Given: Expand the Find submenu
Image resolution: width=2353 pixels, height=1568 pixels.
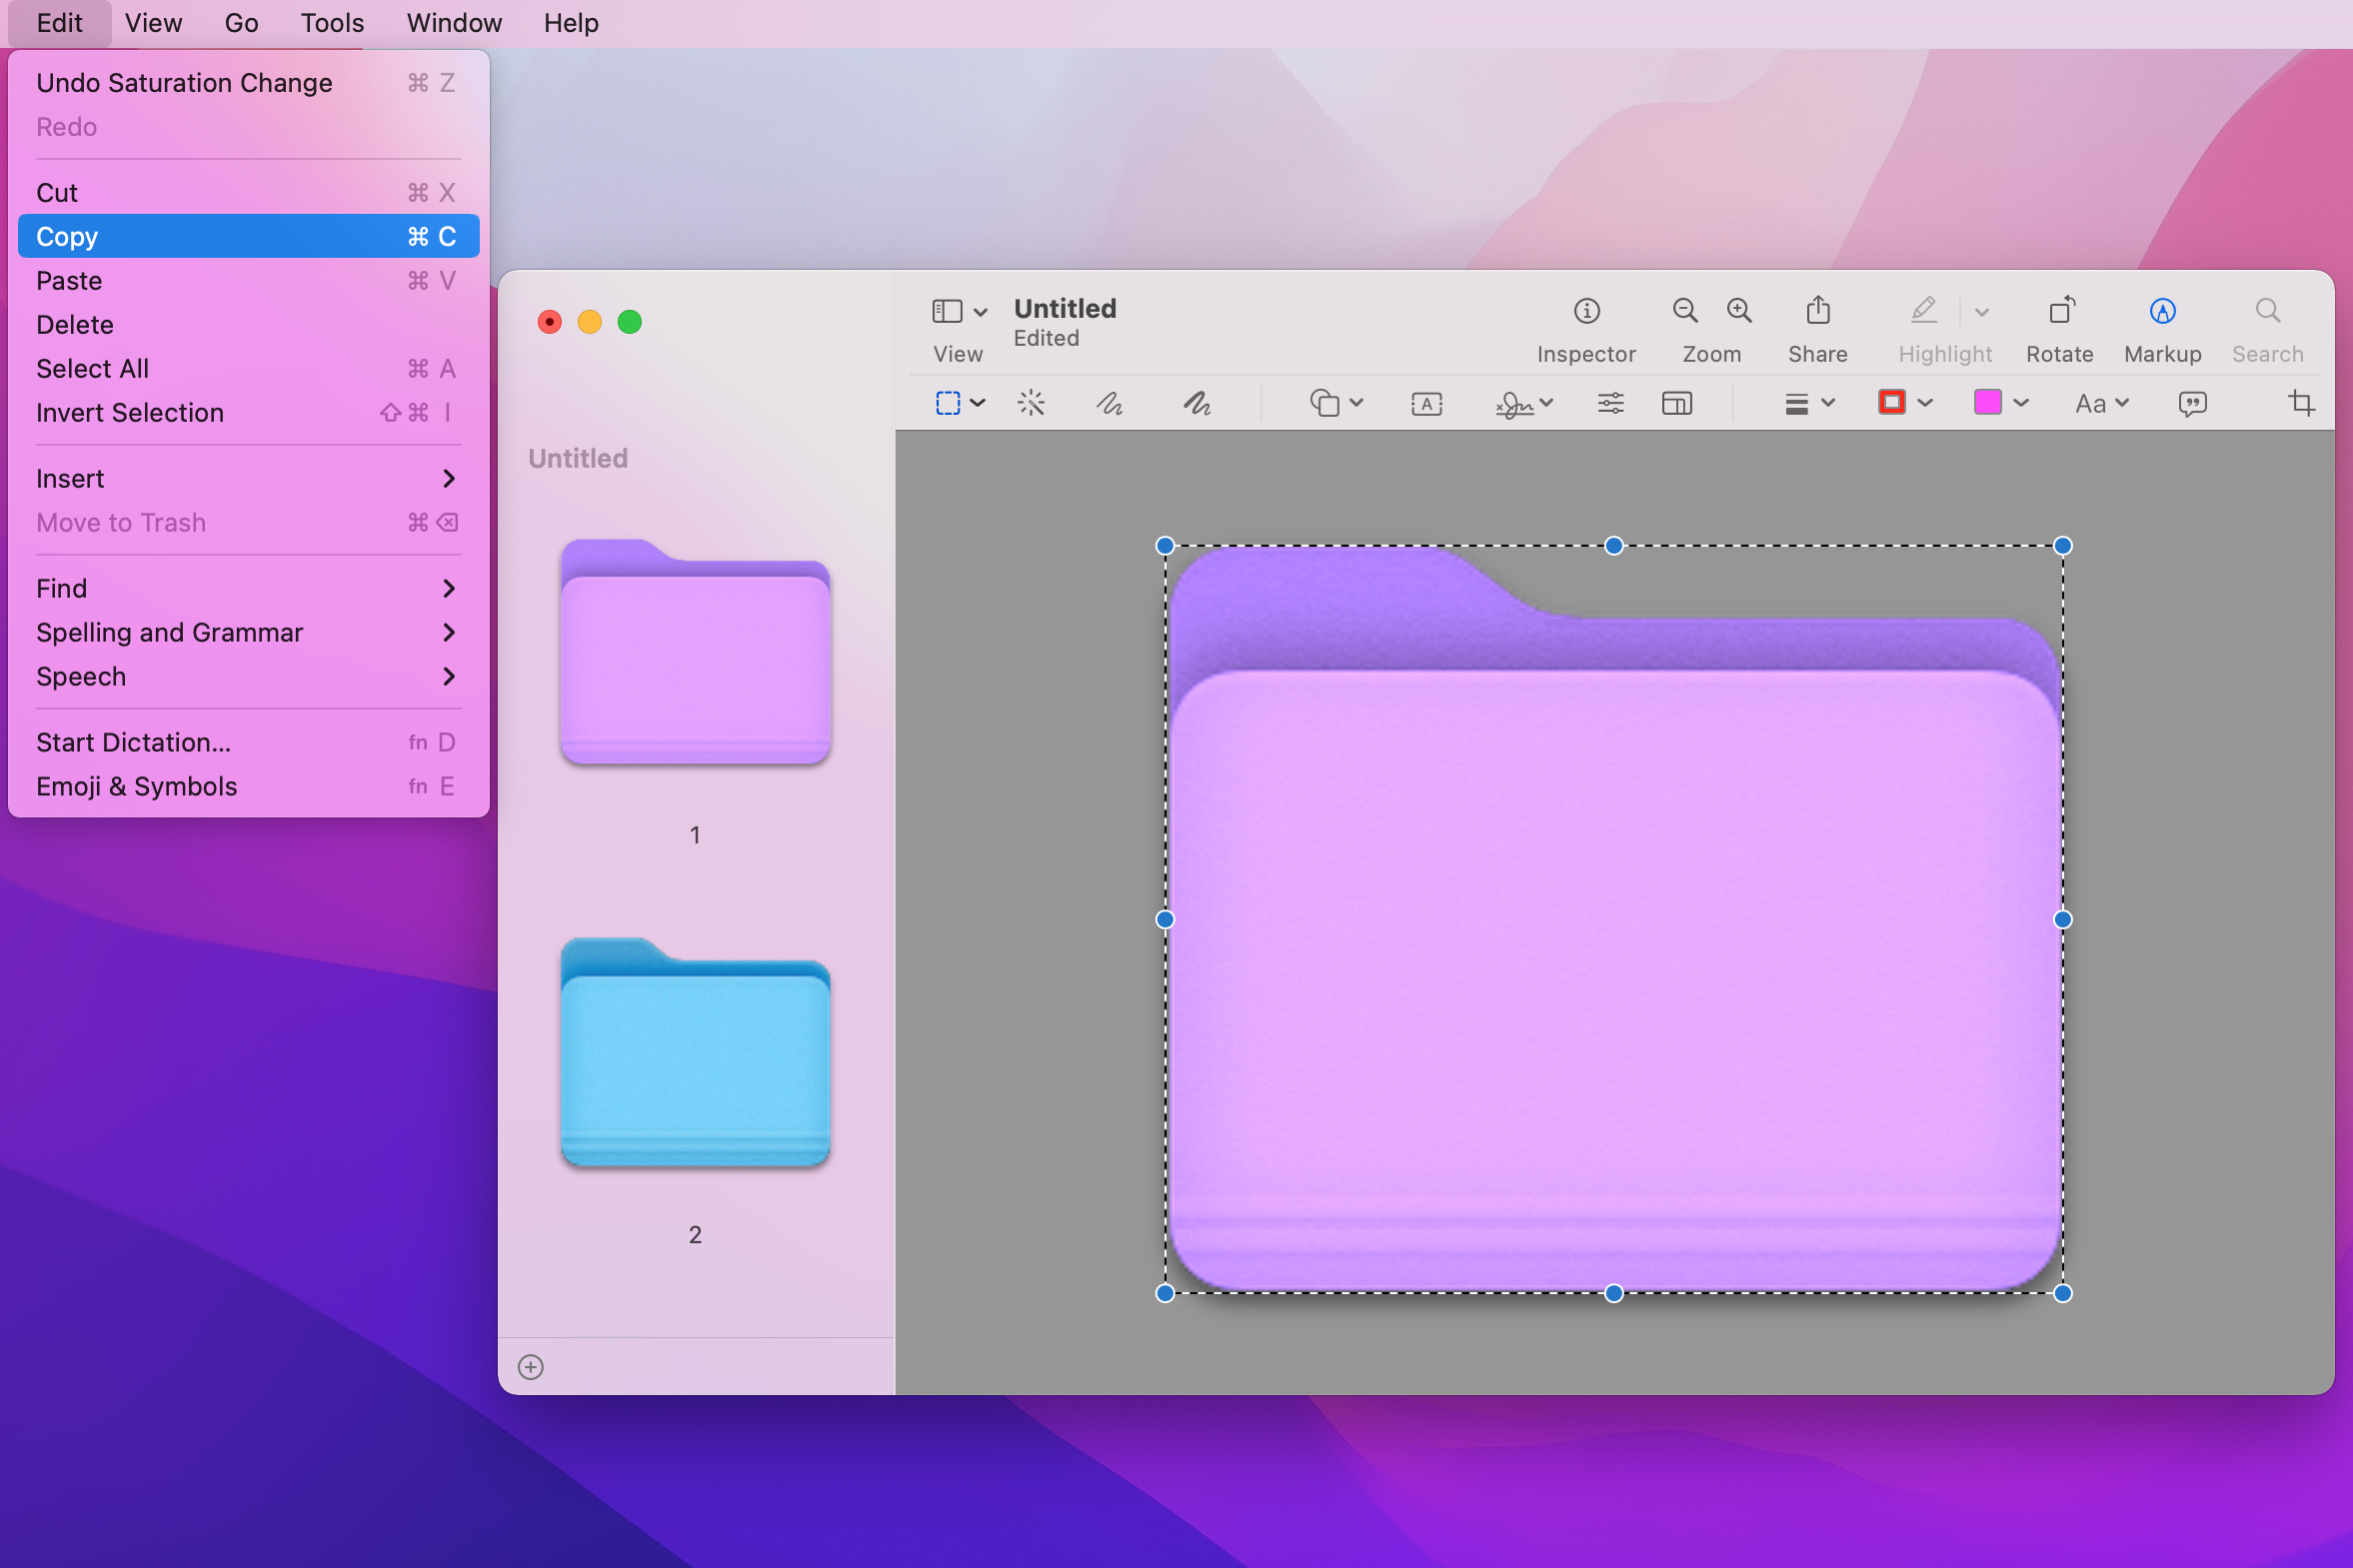Looking at the screenshot, I should click(245, 587).
